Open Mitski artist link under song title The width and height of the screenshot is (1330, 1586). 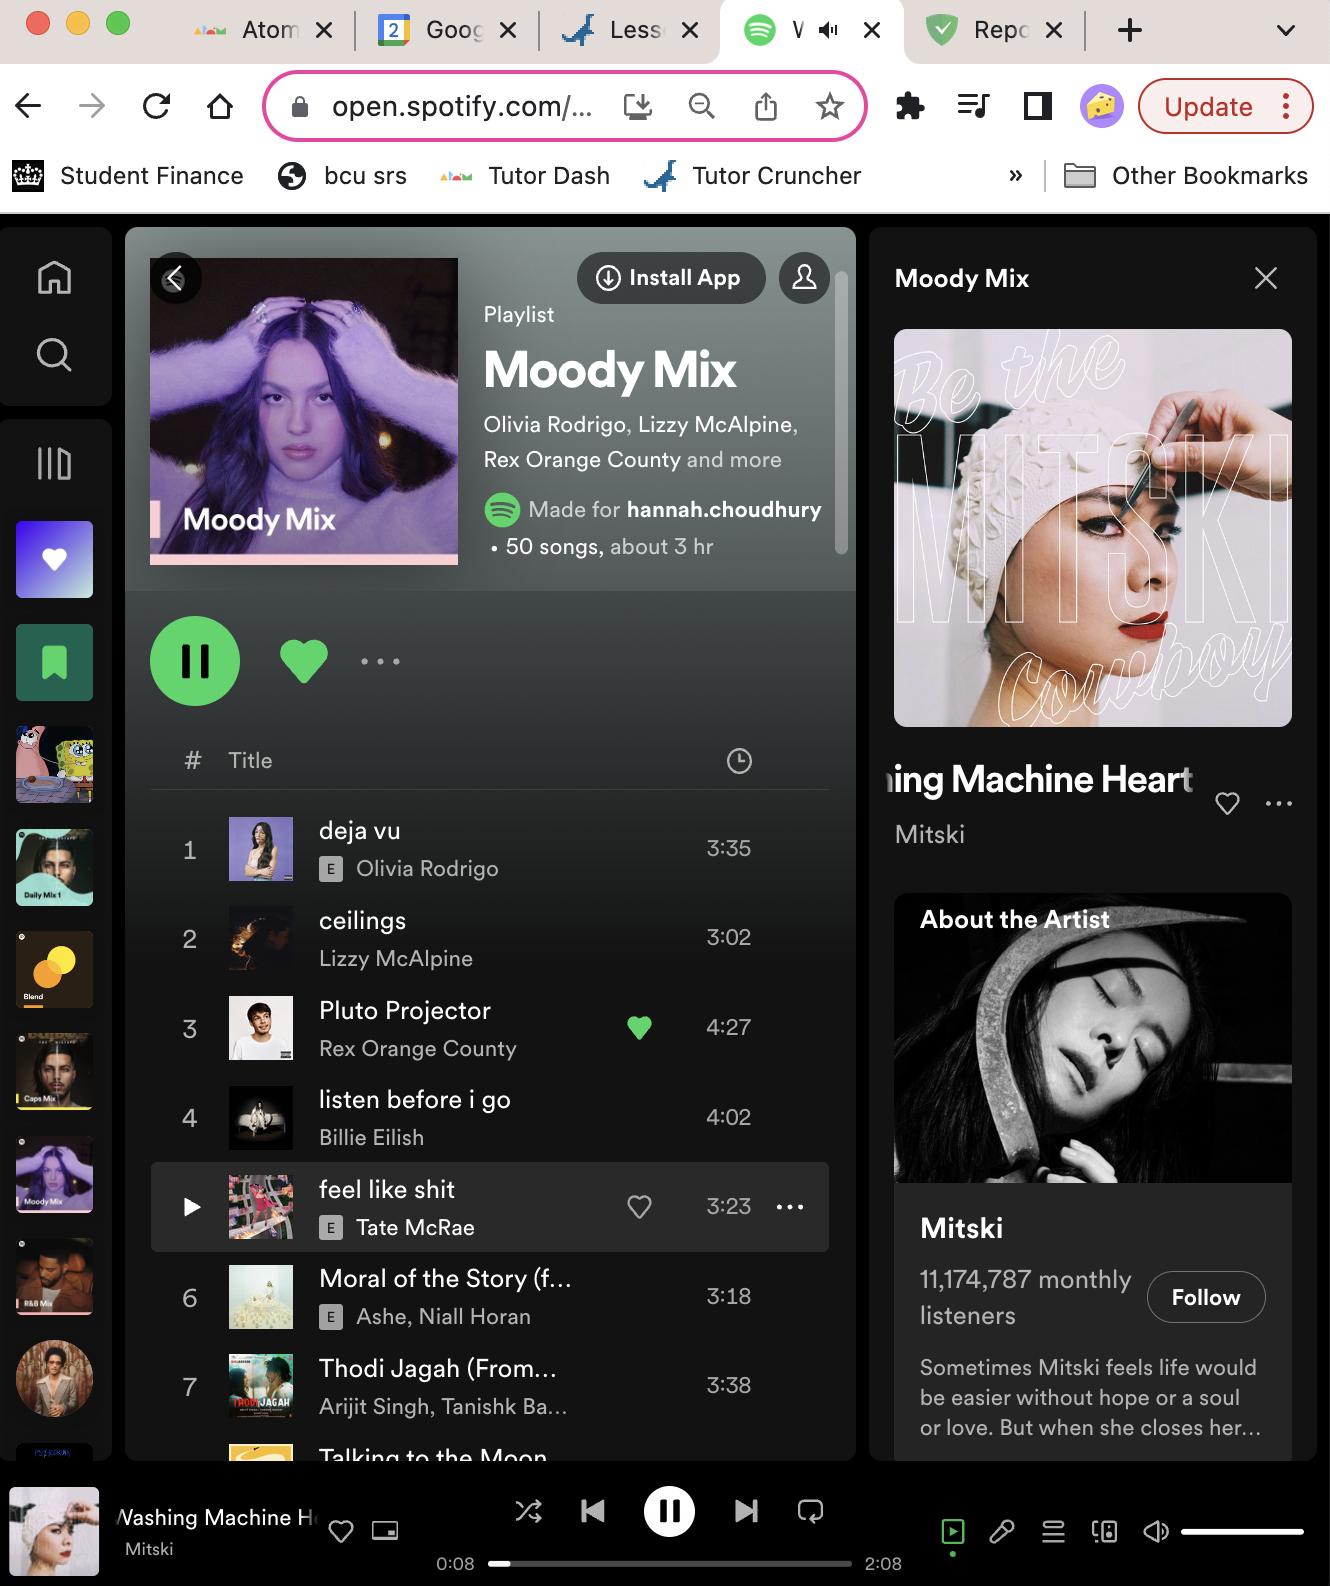(930, 834)
